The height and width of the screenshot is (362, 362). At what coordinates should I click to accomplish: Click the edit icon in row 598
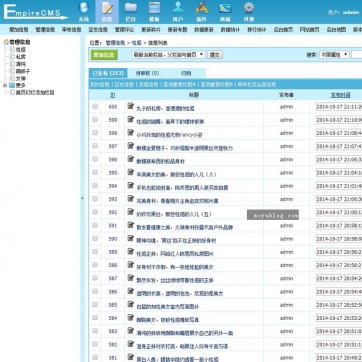pos(131,133)
